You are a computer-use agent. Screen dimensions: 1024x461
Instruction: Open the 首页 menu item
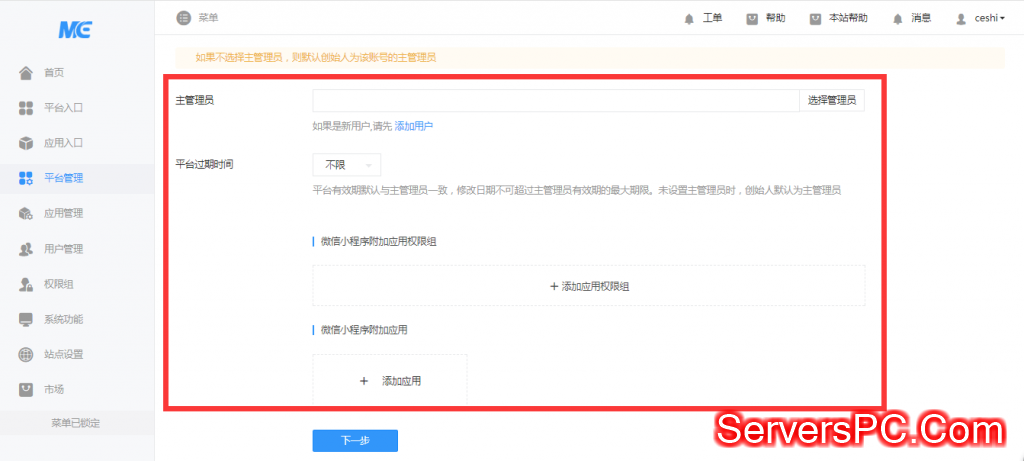tap(77, 72)
